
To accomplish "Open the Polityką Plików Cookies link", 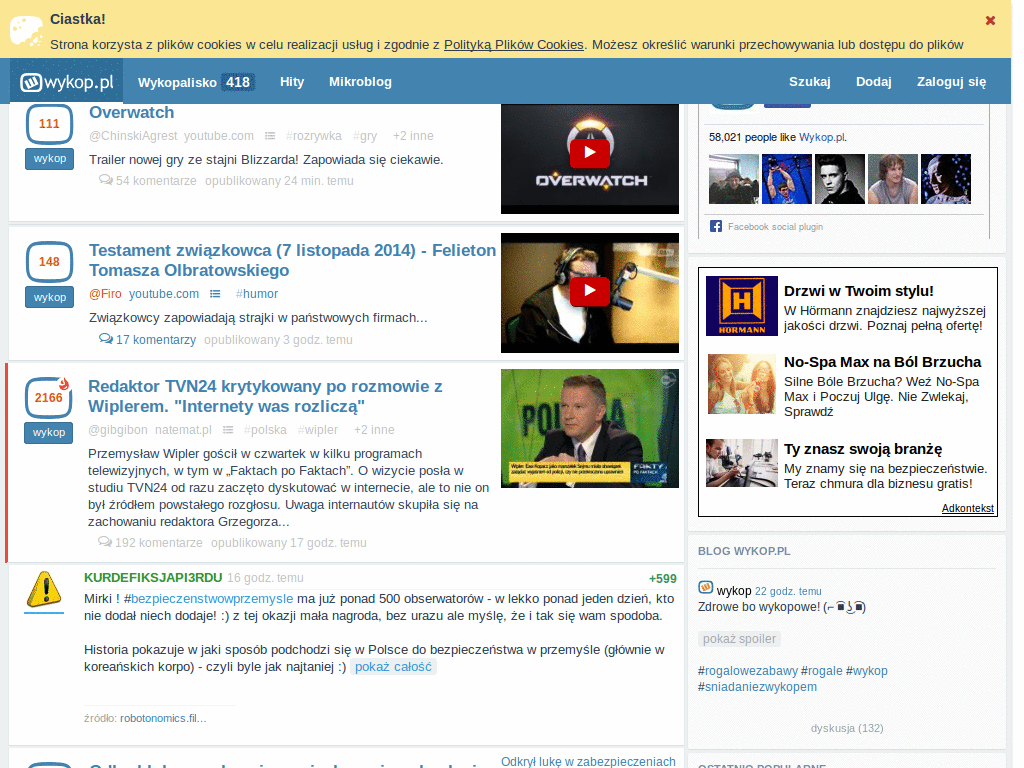I will click(x=513, y=44).
